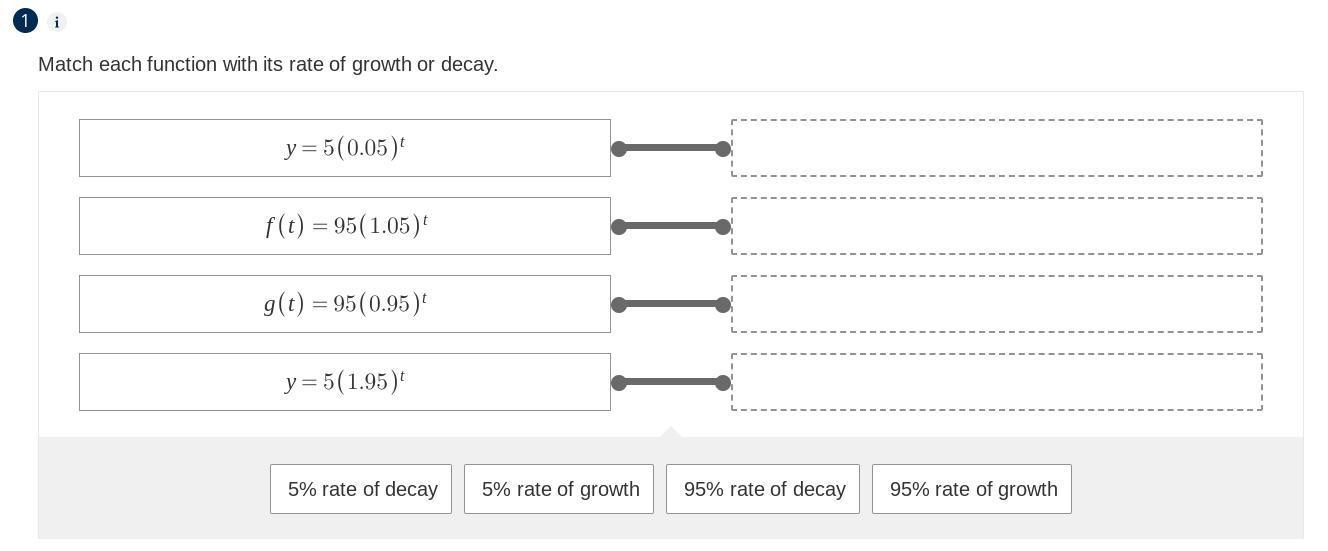
Task: Click the empty drop zone for g(t) = 95(0.95)^t
Action: 996,304
